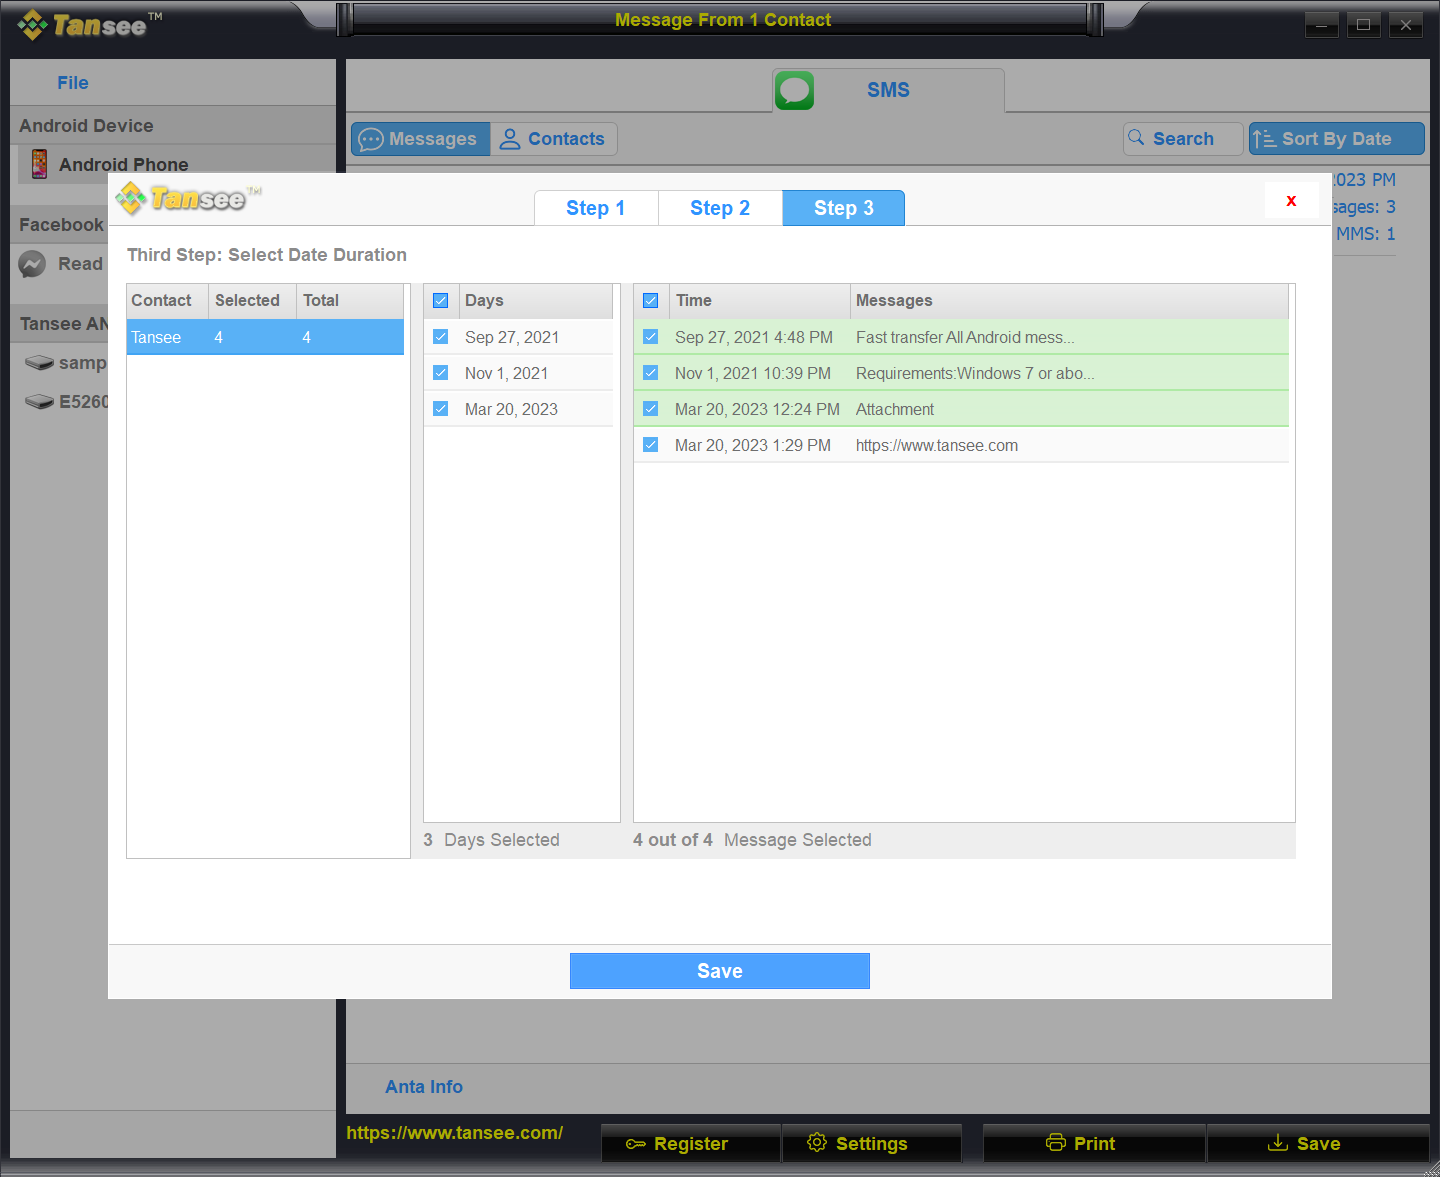Screen dimensions: 1440x1177
Task: Uncheck the Mar 20, 2023 1:29 PM message
Action: click(650, 445)
